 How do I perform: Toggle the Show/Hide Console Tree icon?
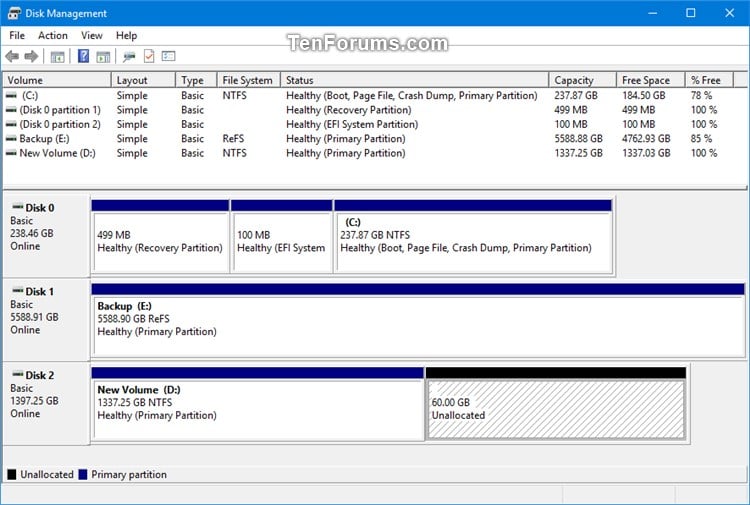click(57, 56)
